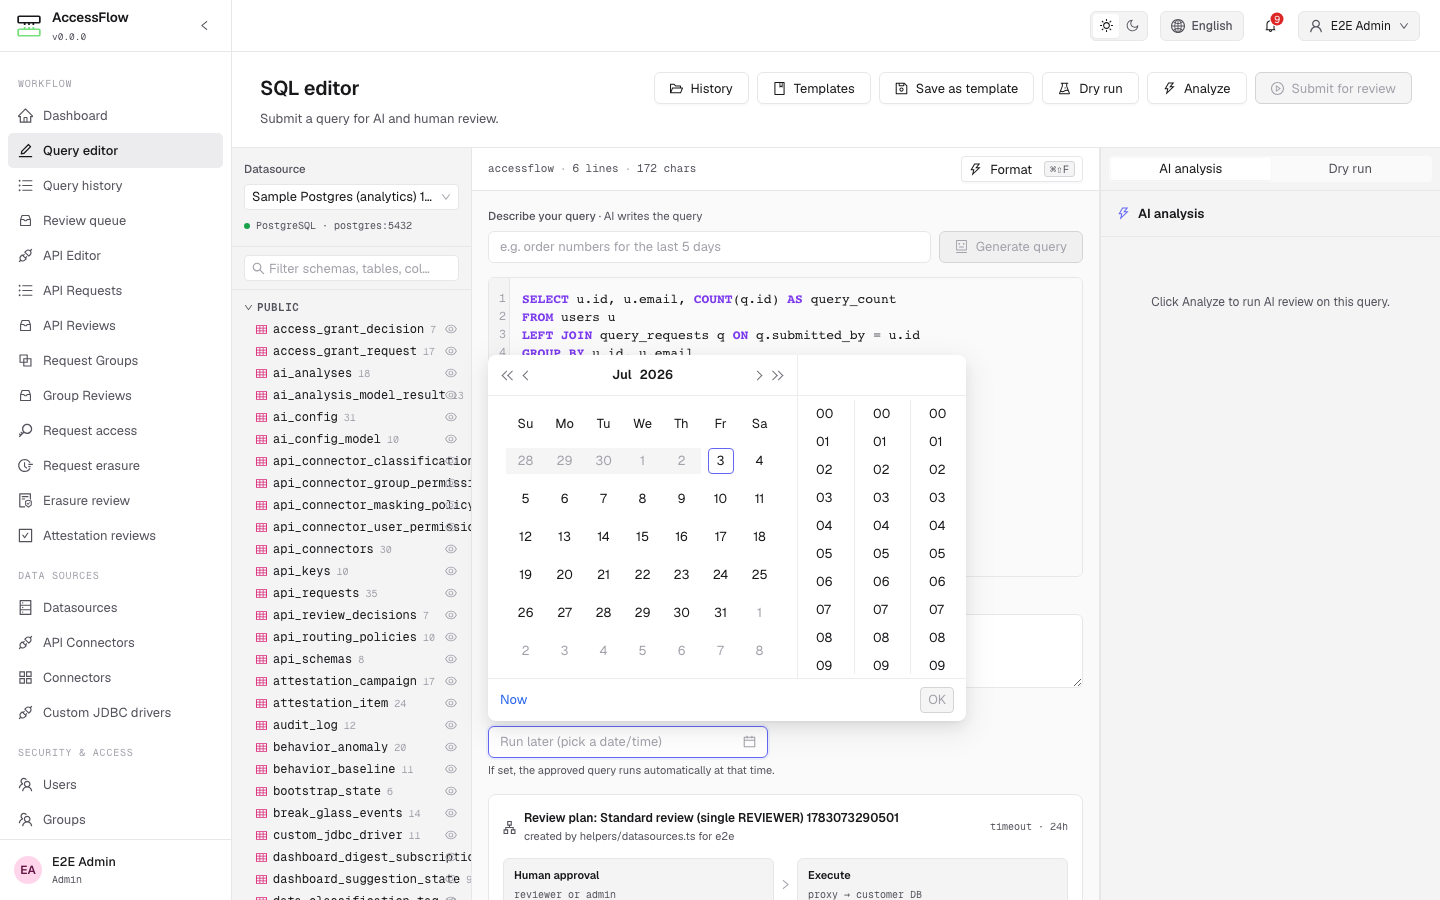1440x900 pixels.
Task: Go to previous year in calendar
Action: pos(507,375)
